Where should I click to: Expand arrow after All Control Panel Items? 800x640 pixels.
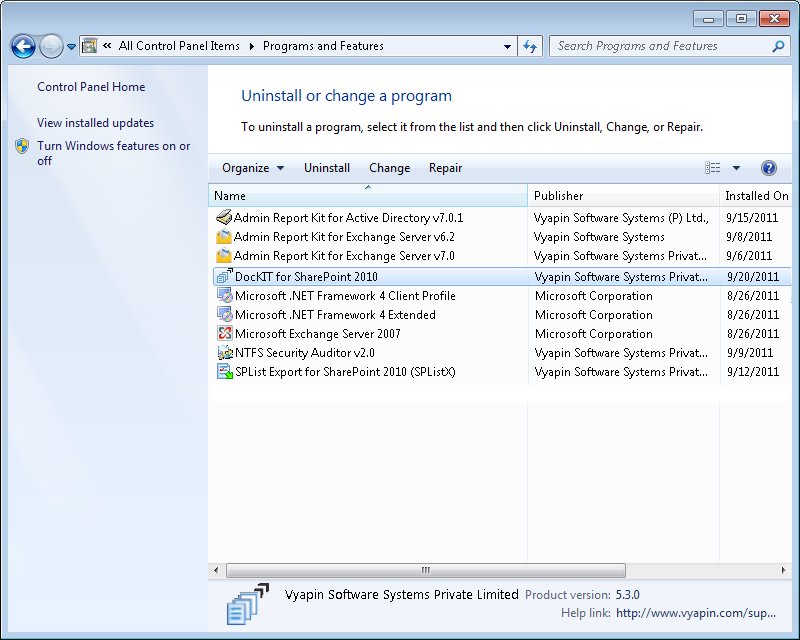coord(252,46)
